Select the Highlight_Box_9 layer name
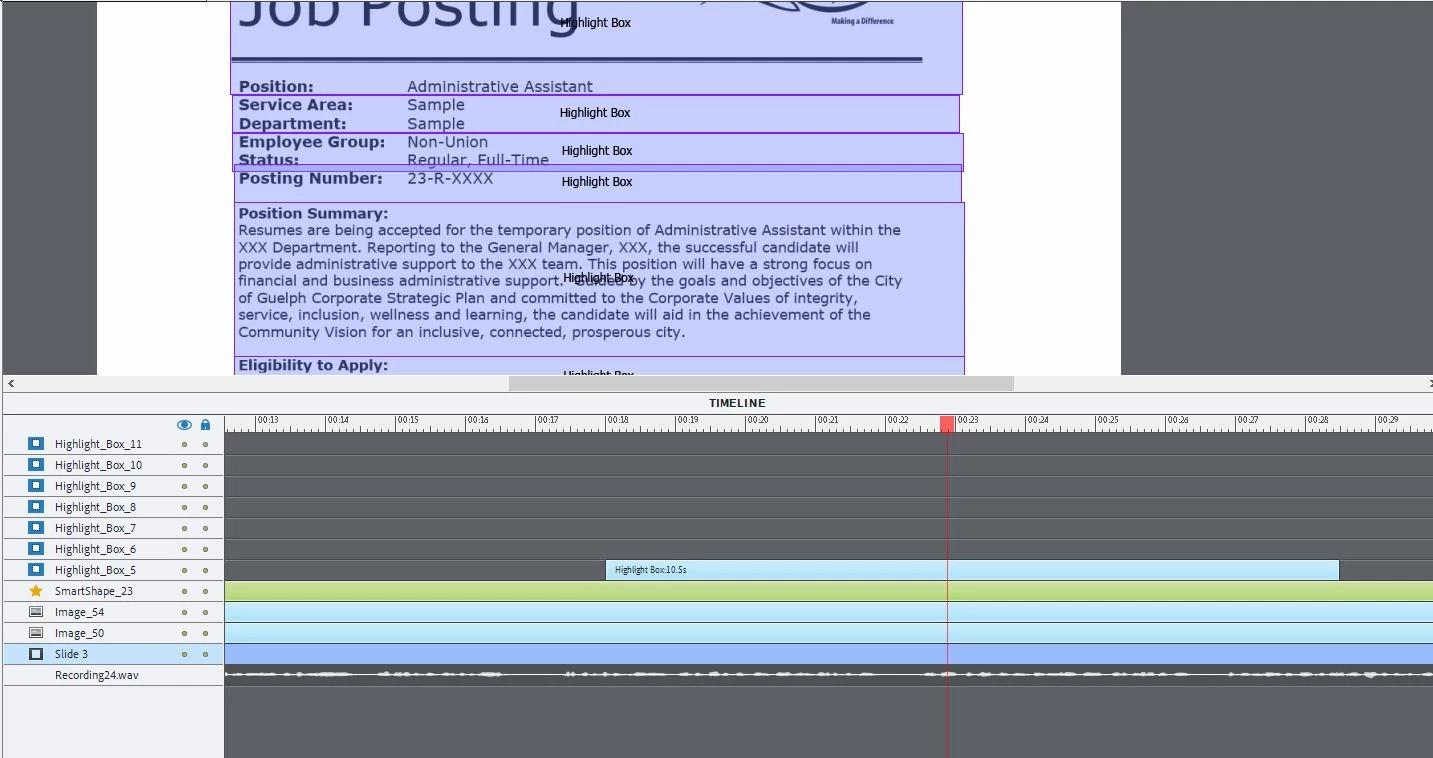The image size is (1433, 758). [95, 486]
